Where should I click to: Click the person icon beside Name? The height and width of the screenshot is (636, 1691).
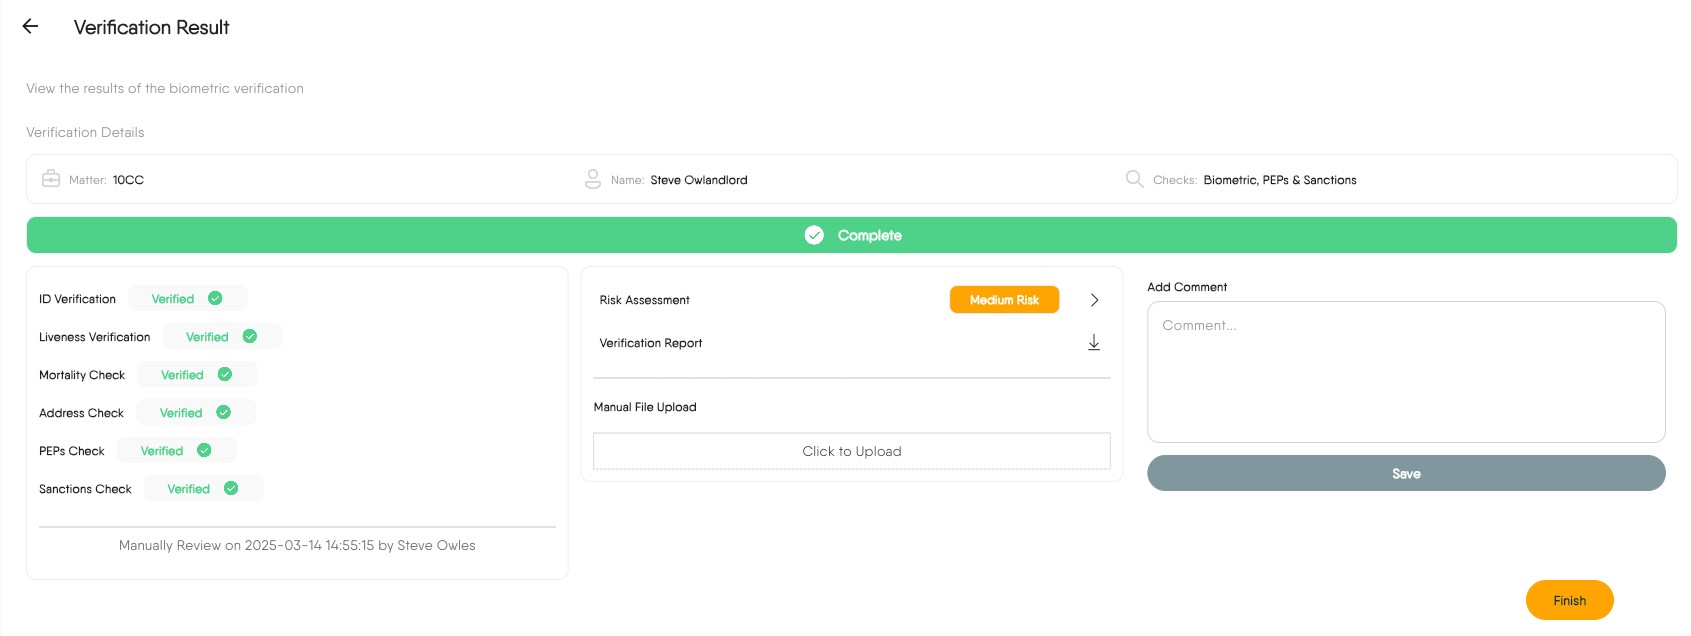(593, 179)
